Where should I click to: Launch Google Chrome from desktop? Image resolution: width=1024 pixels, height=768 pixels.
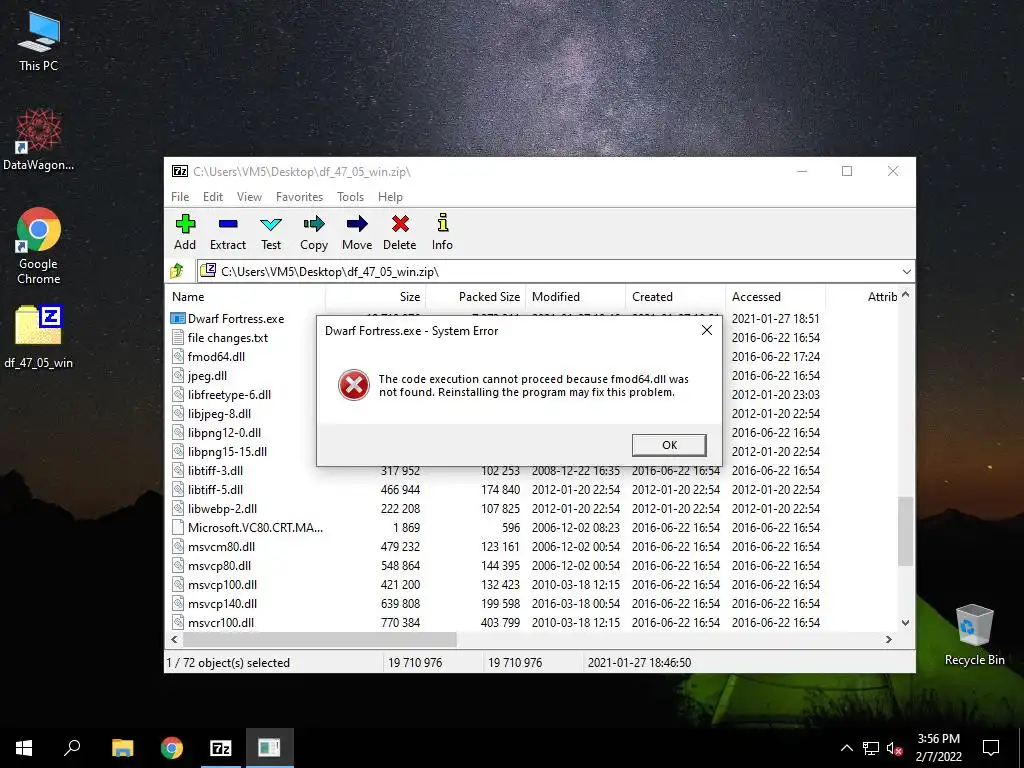coord(39,246)
